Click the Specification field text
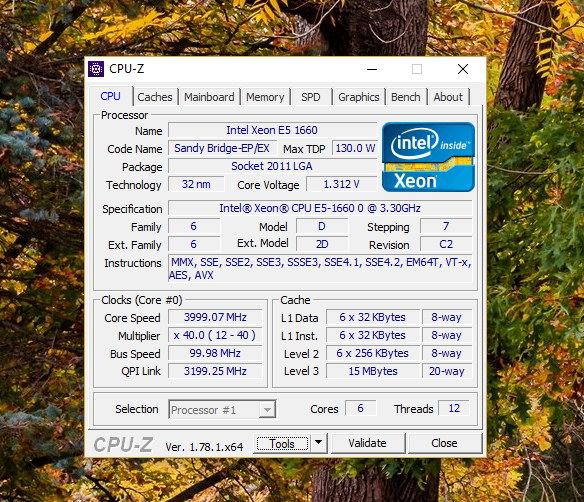This screenshot has width=584, height=502. pyautogui.click(x=320, y=208)
